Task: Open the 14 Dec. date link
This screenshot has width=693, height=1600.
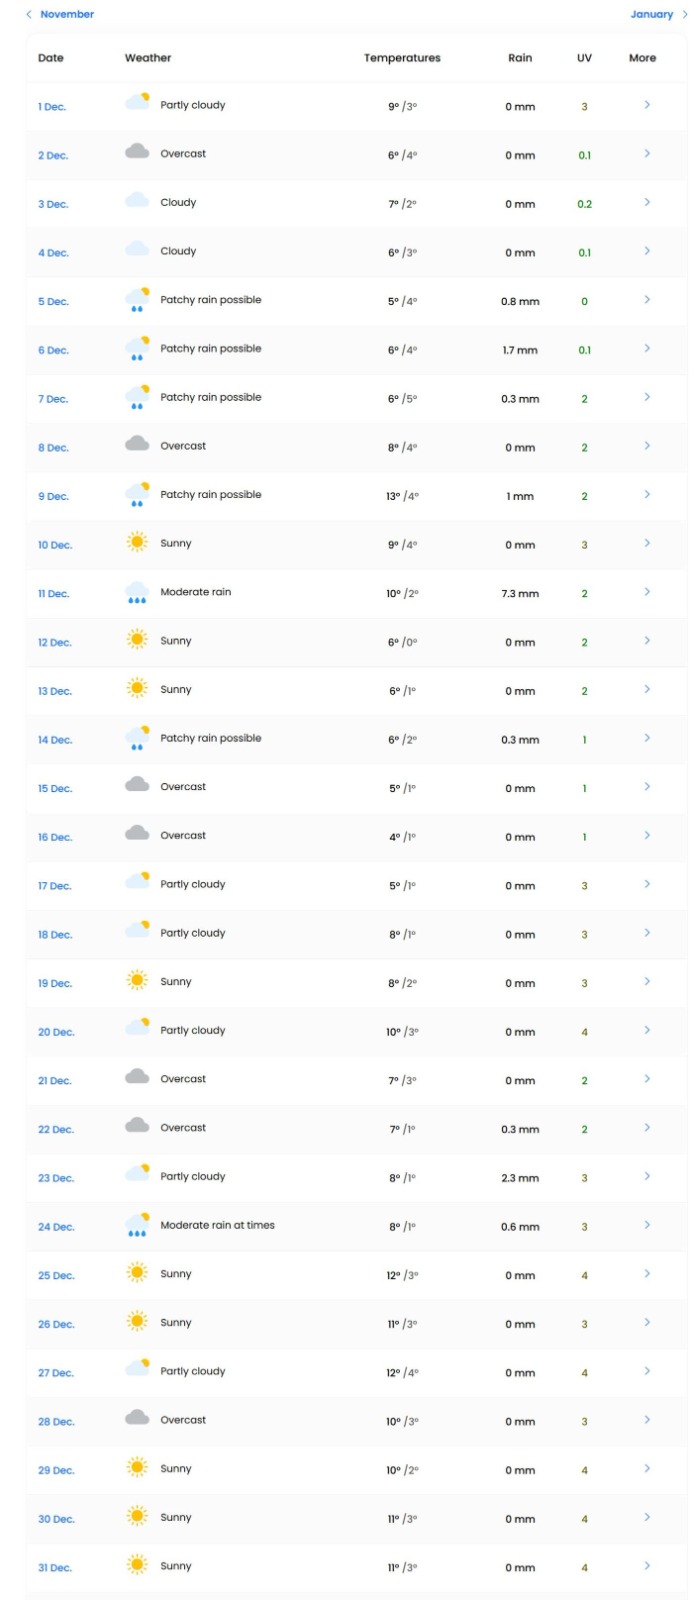Action: pos(55,740)
